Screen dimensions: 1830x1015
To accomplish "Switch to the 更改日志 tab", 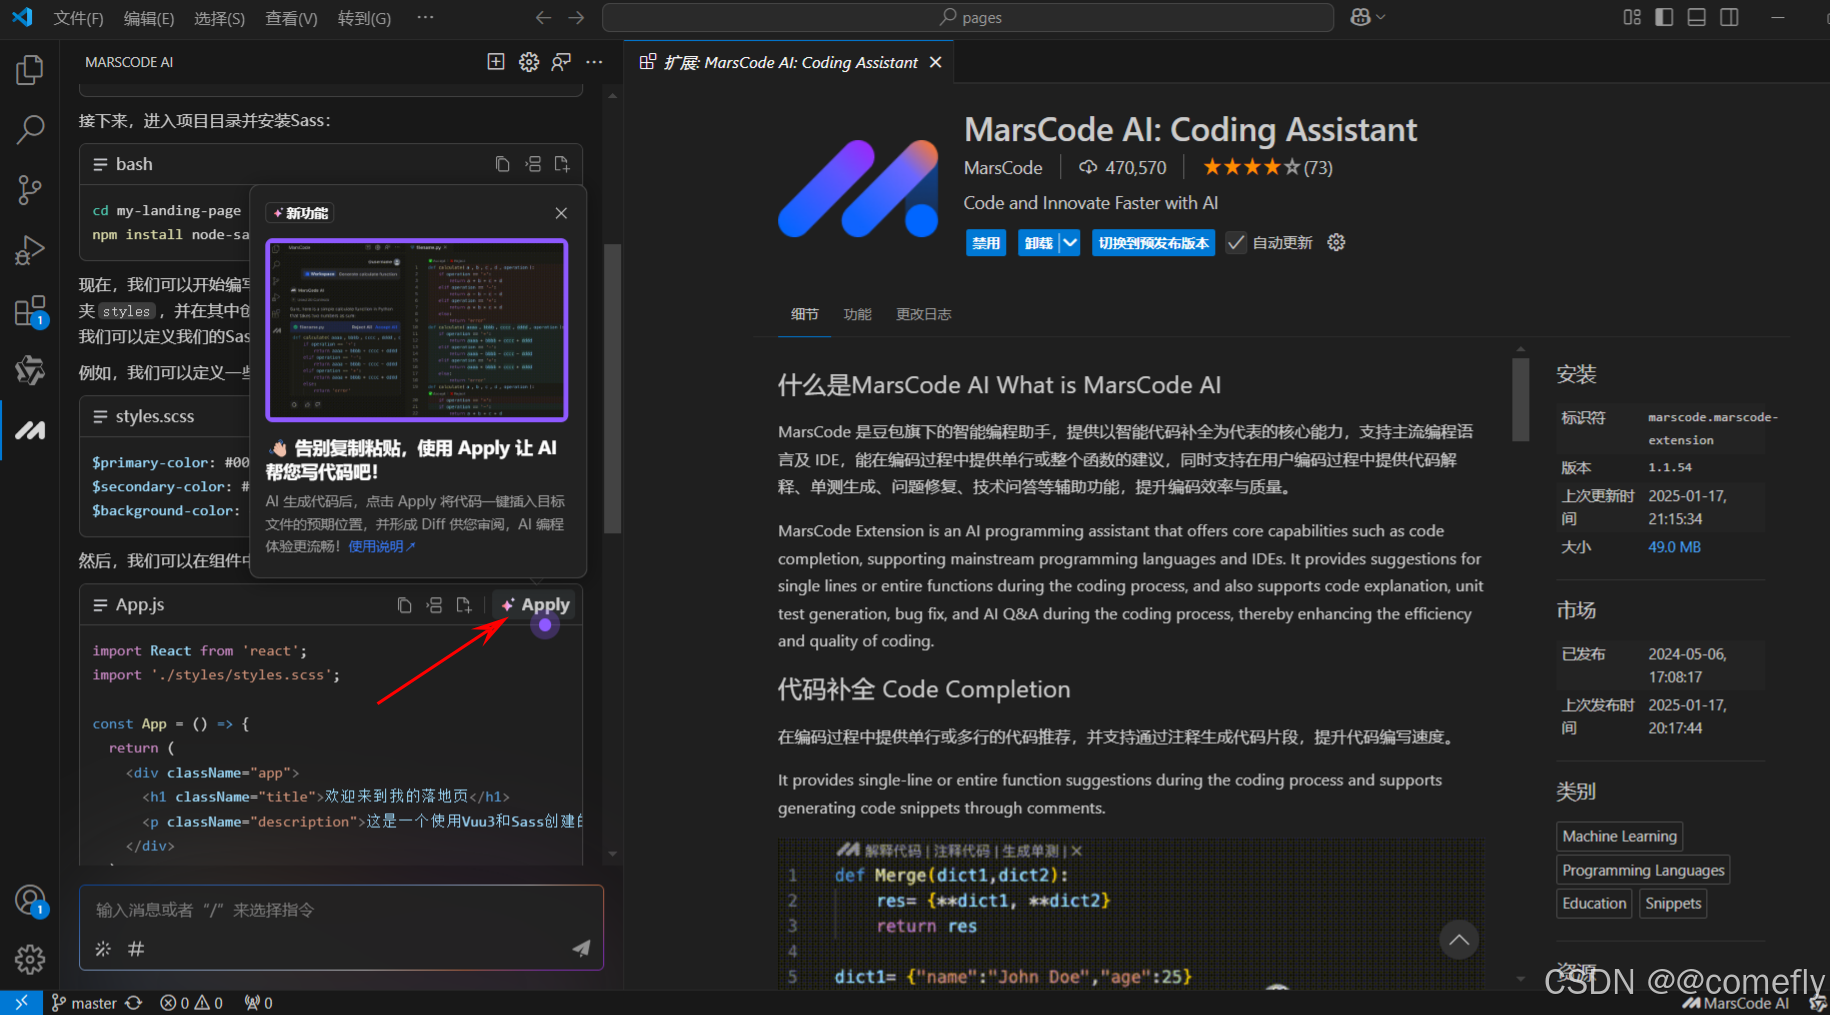I will 923,314.
